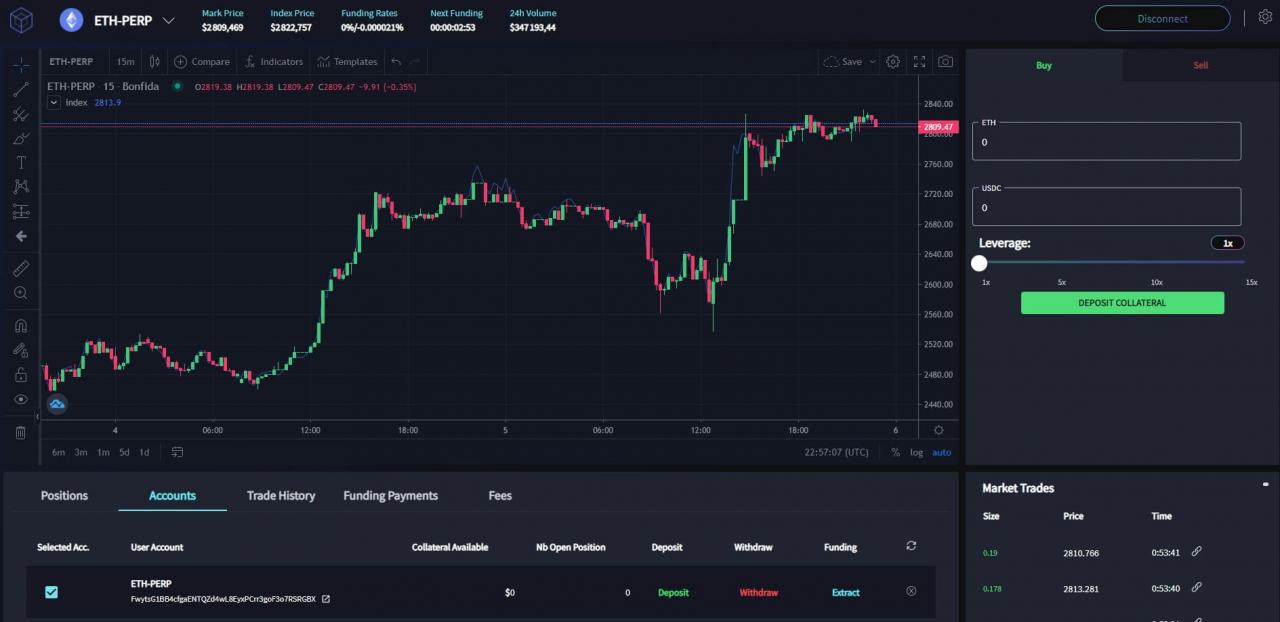Select the trend line drawing tool

pos(20,89)
